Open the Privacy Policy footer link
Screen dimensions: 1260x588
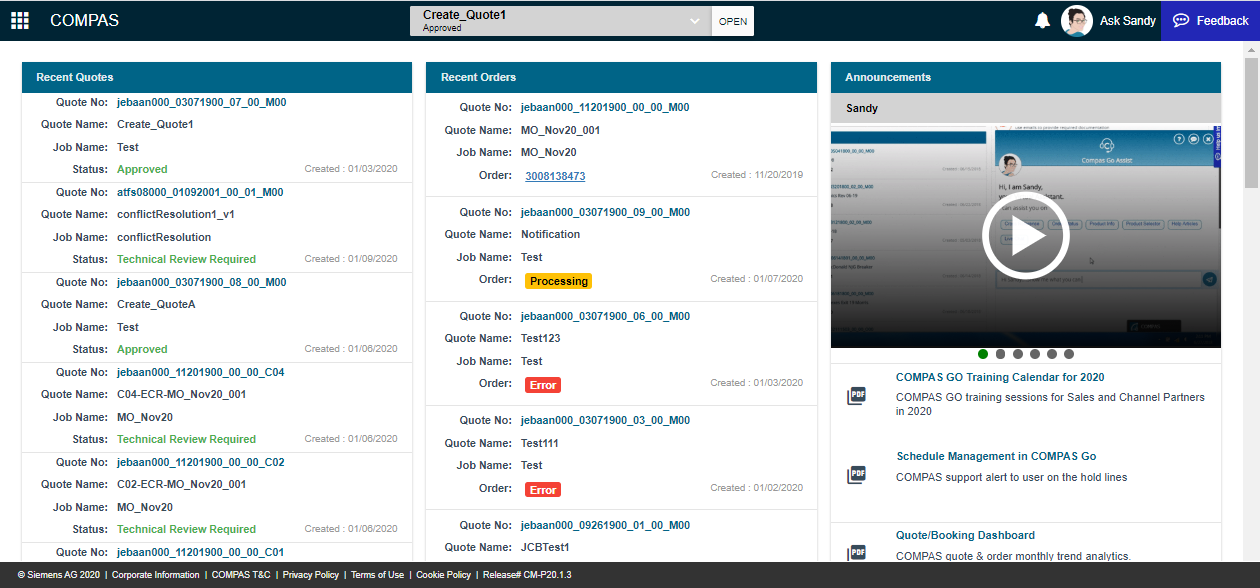click(x=311, y=574)
